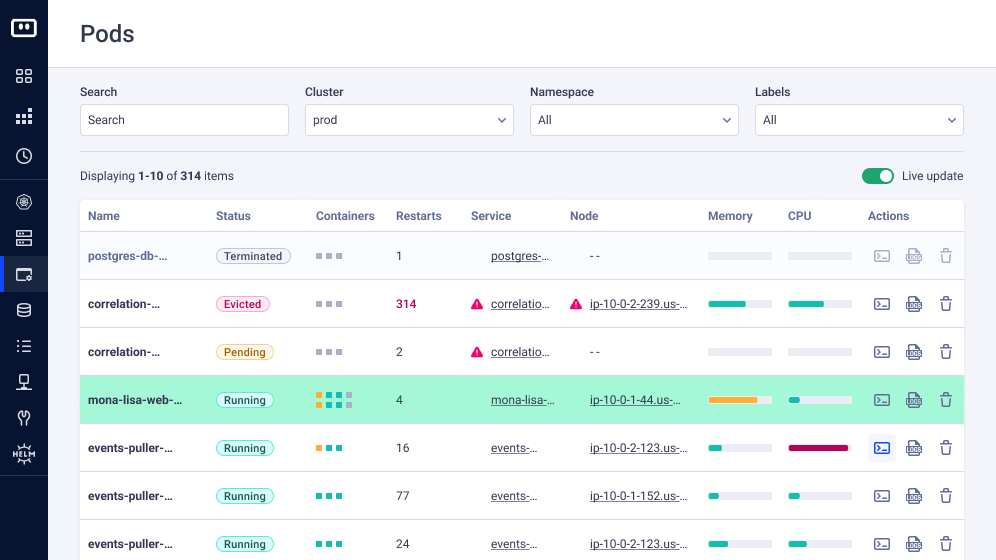
Task: Open the mona-lisa- service link
Action: point(522,400)
